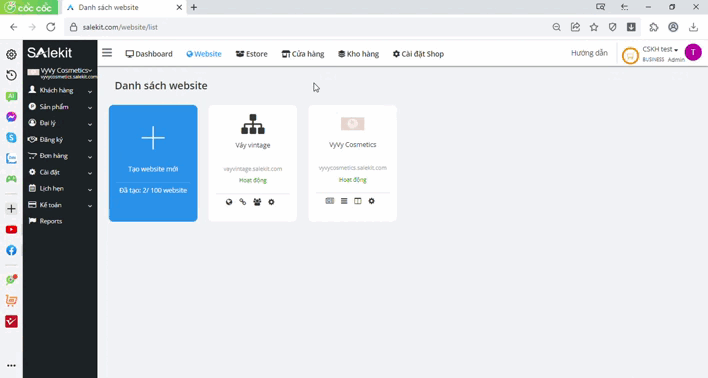Screen dimensions: 708x378
Task: Open the Kho hàng tab
Action: click(359, 54)
